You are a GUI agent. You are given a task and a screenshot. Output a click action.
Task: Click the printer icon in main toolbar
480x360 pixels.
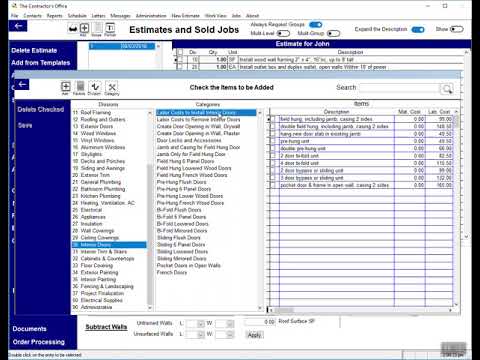[x=73, y=29]
